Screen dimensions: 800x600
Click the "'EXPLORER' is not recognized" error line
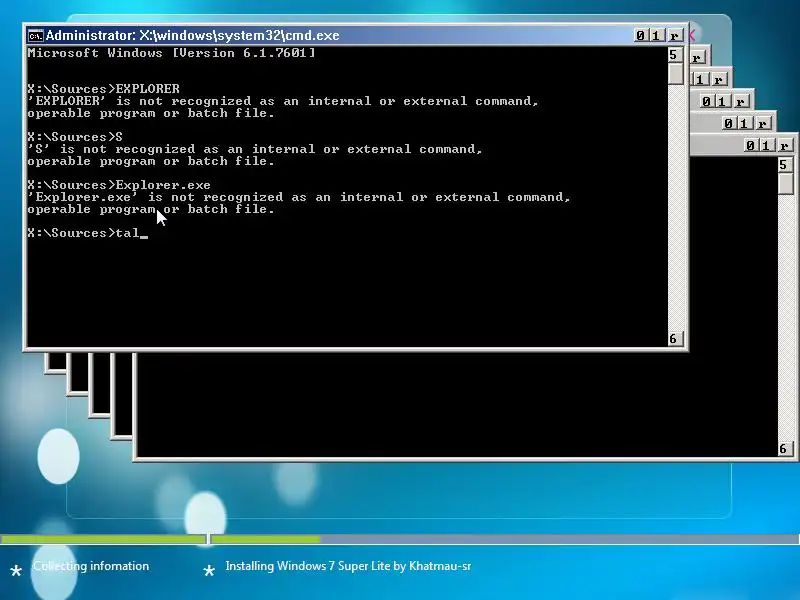(x=283, y=101)
